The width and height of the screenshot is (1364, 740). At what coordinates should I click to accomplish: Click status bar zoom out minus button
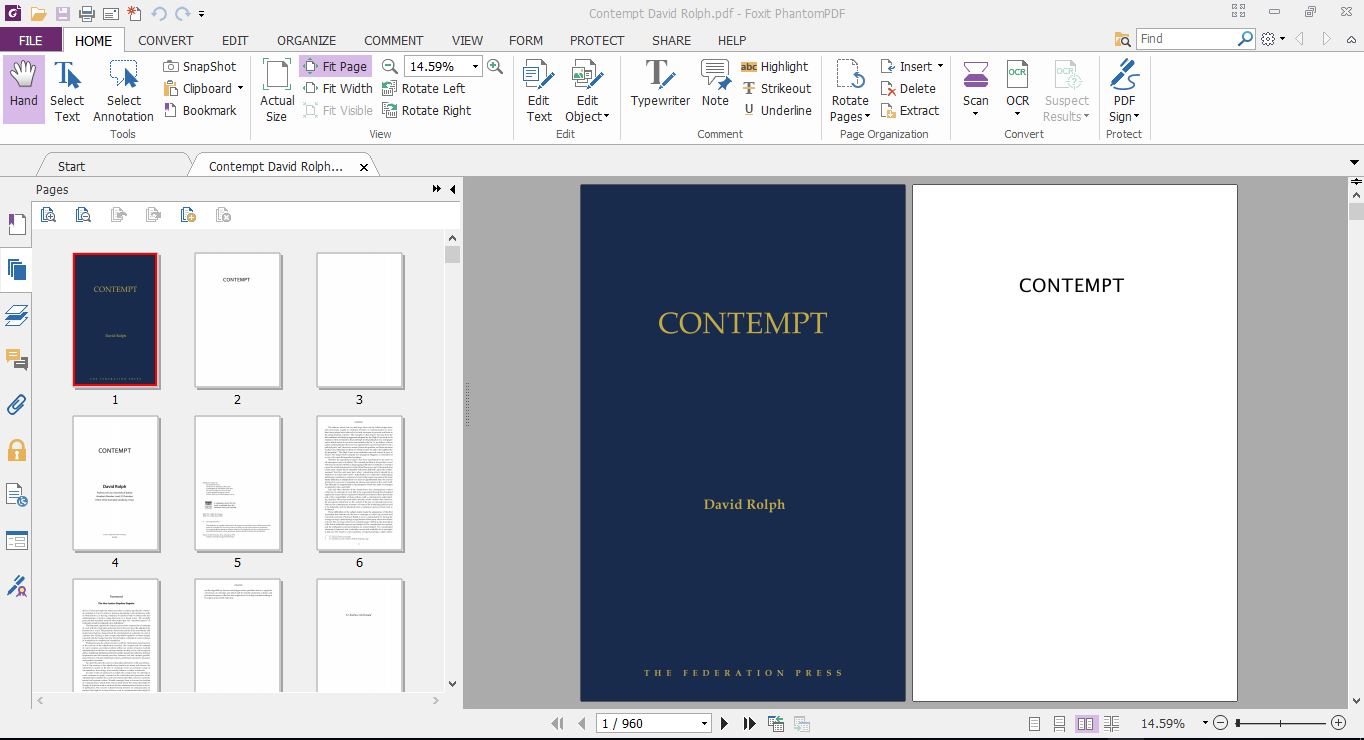1220,723
